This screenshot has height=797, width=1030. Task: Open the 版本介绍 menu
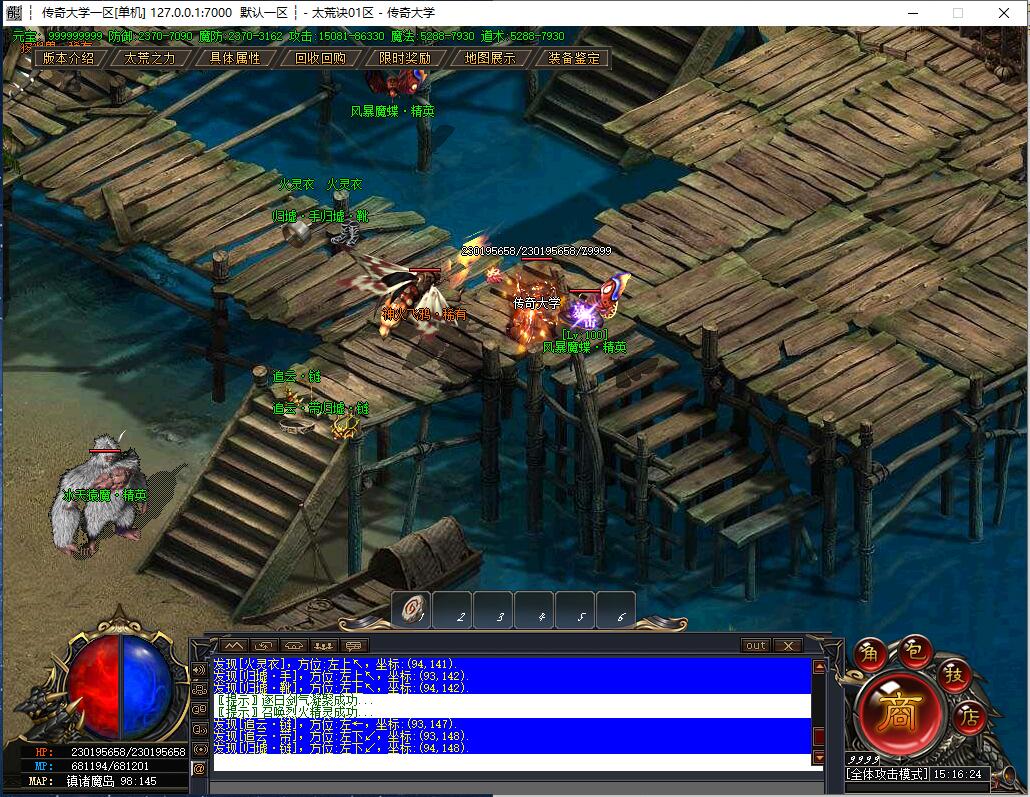pyautogui.click(x=68, y=58)
